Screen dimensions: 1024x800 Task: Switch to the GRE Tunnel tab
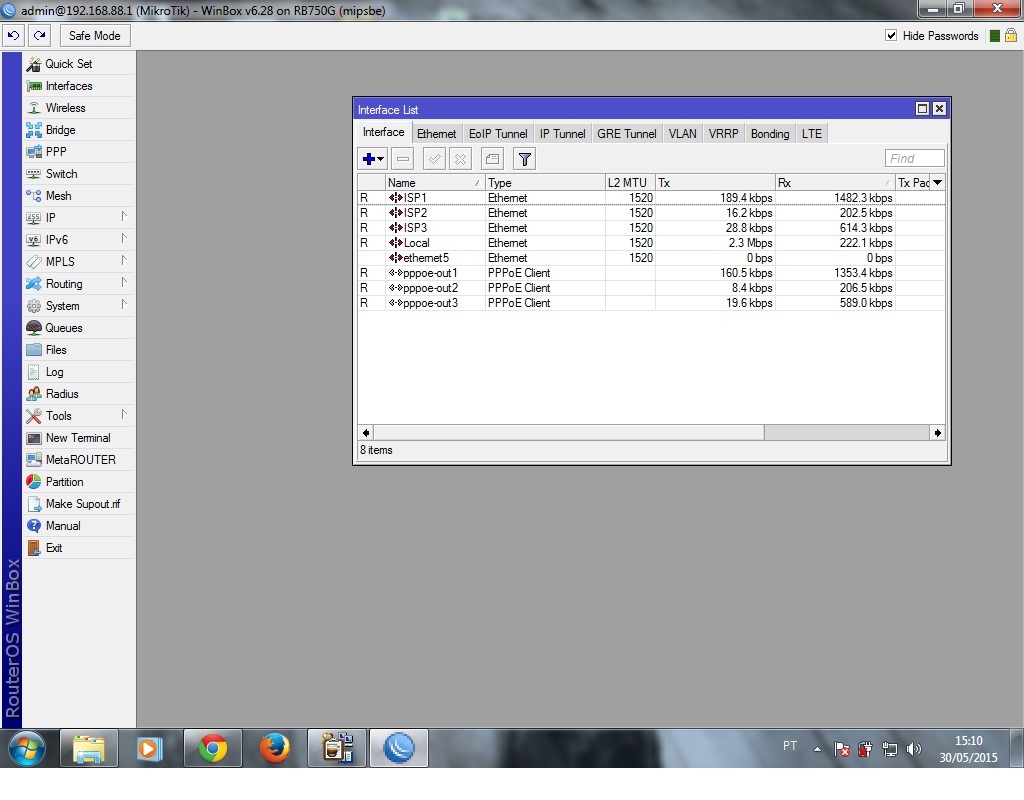(626, 134)
